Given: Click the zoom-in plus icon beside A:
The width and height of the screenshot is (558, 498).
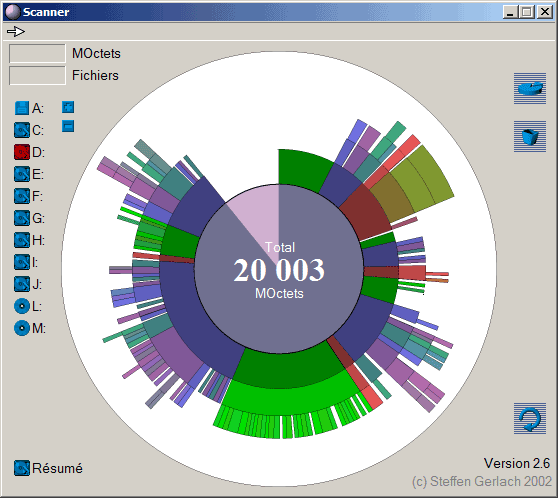Looking at the screenshot, I should point(68,107).
